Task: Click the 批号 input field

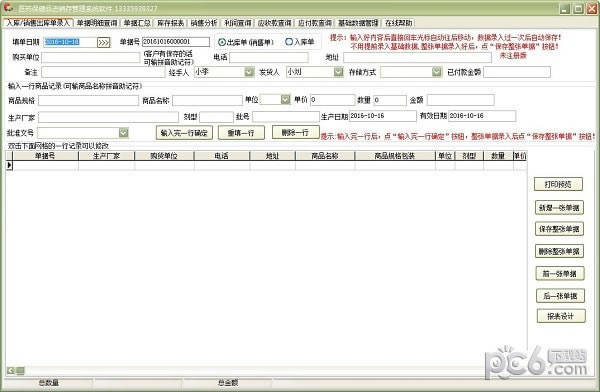Action: point(285,116)
